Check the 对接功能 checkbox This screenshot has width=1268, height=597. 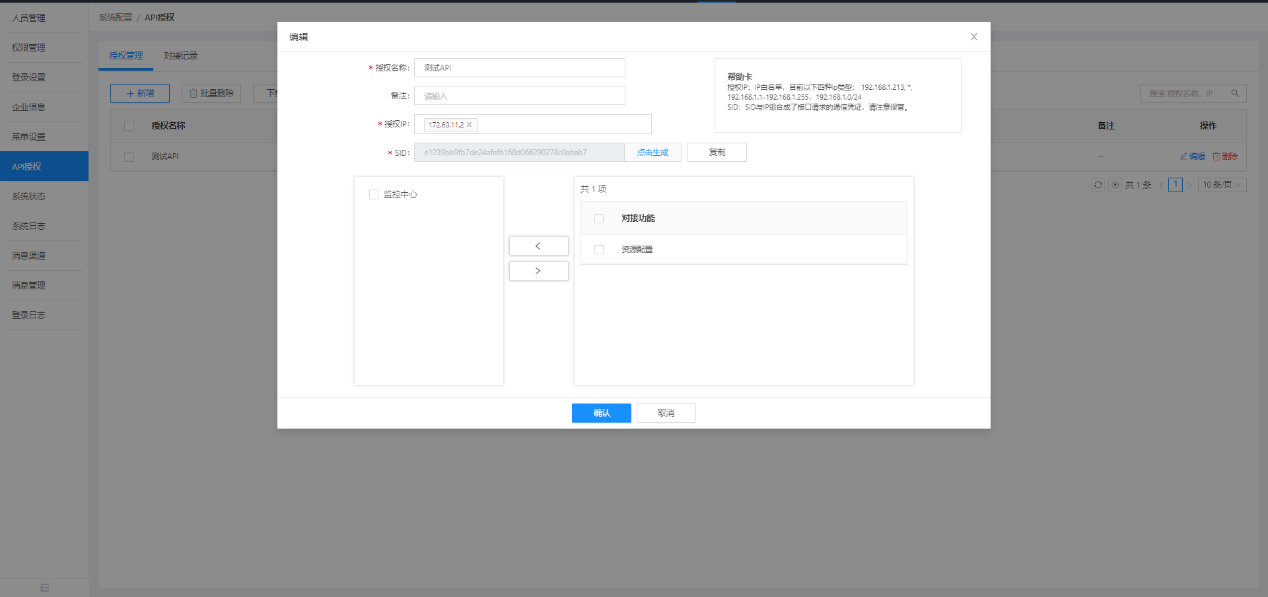(x=598, y=217)
